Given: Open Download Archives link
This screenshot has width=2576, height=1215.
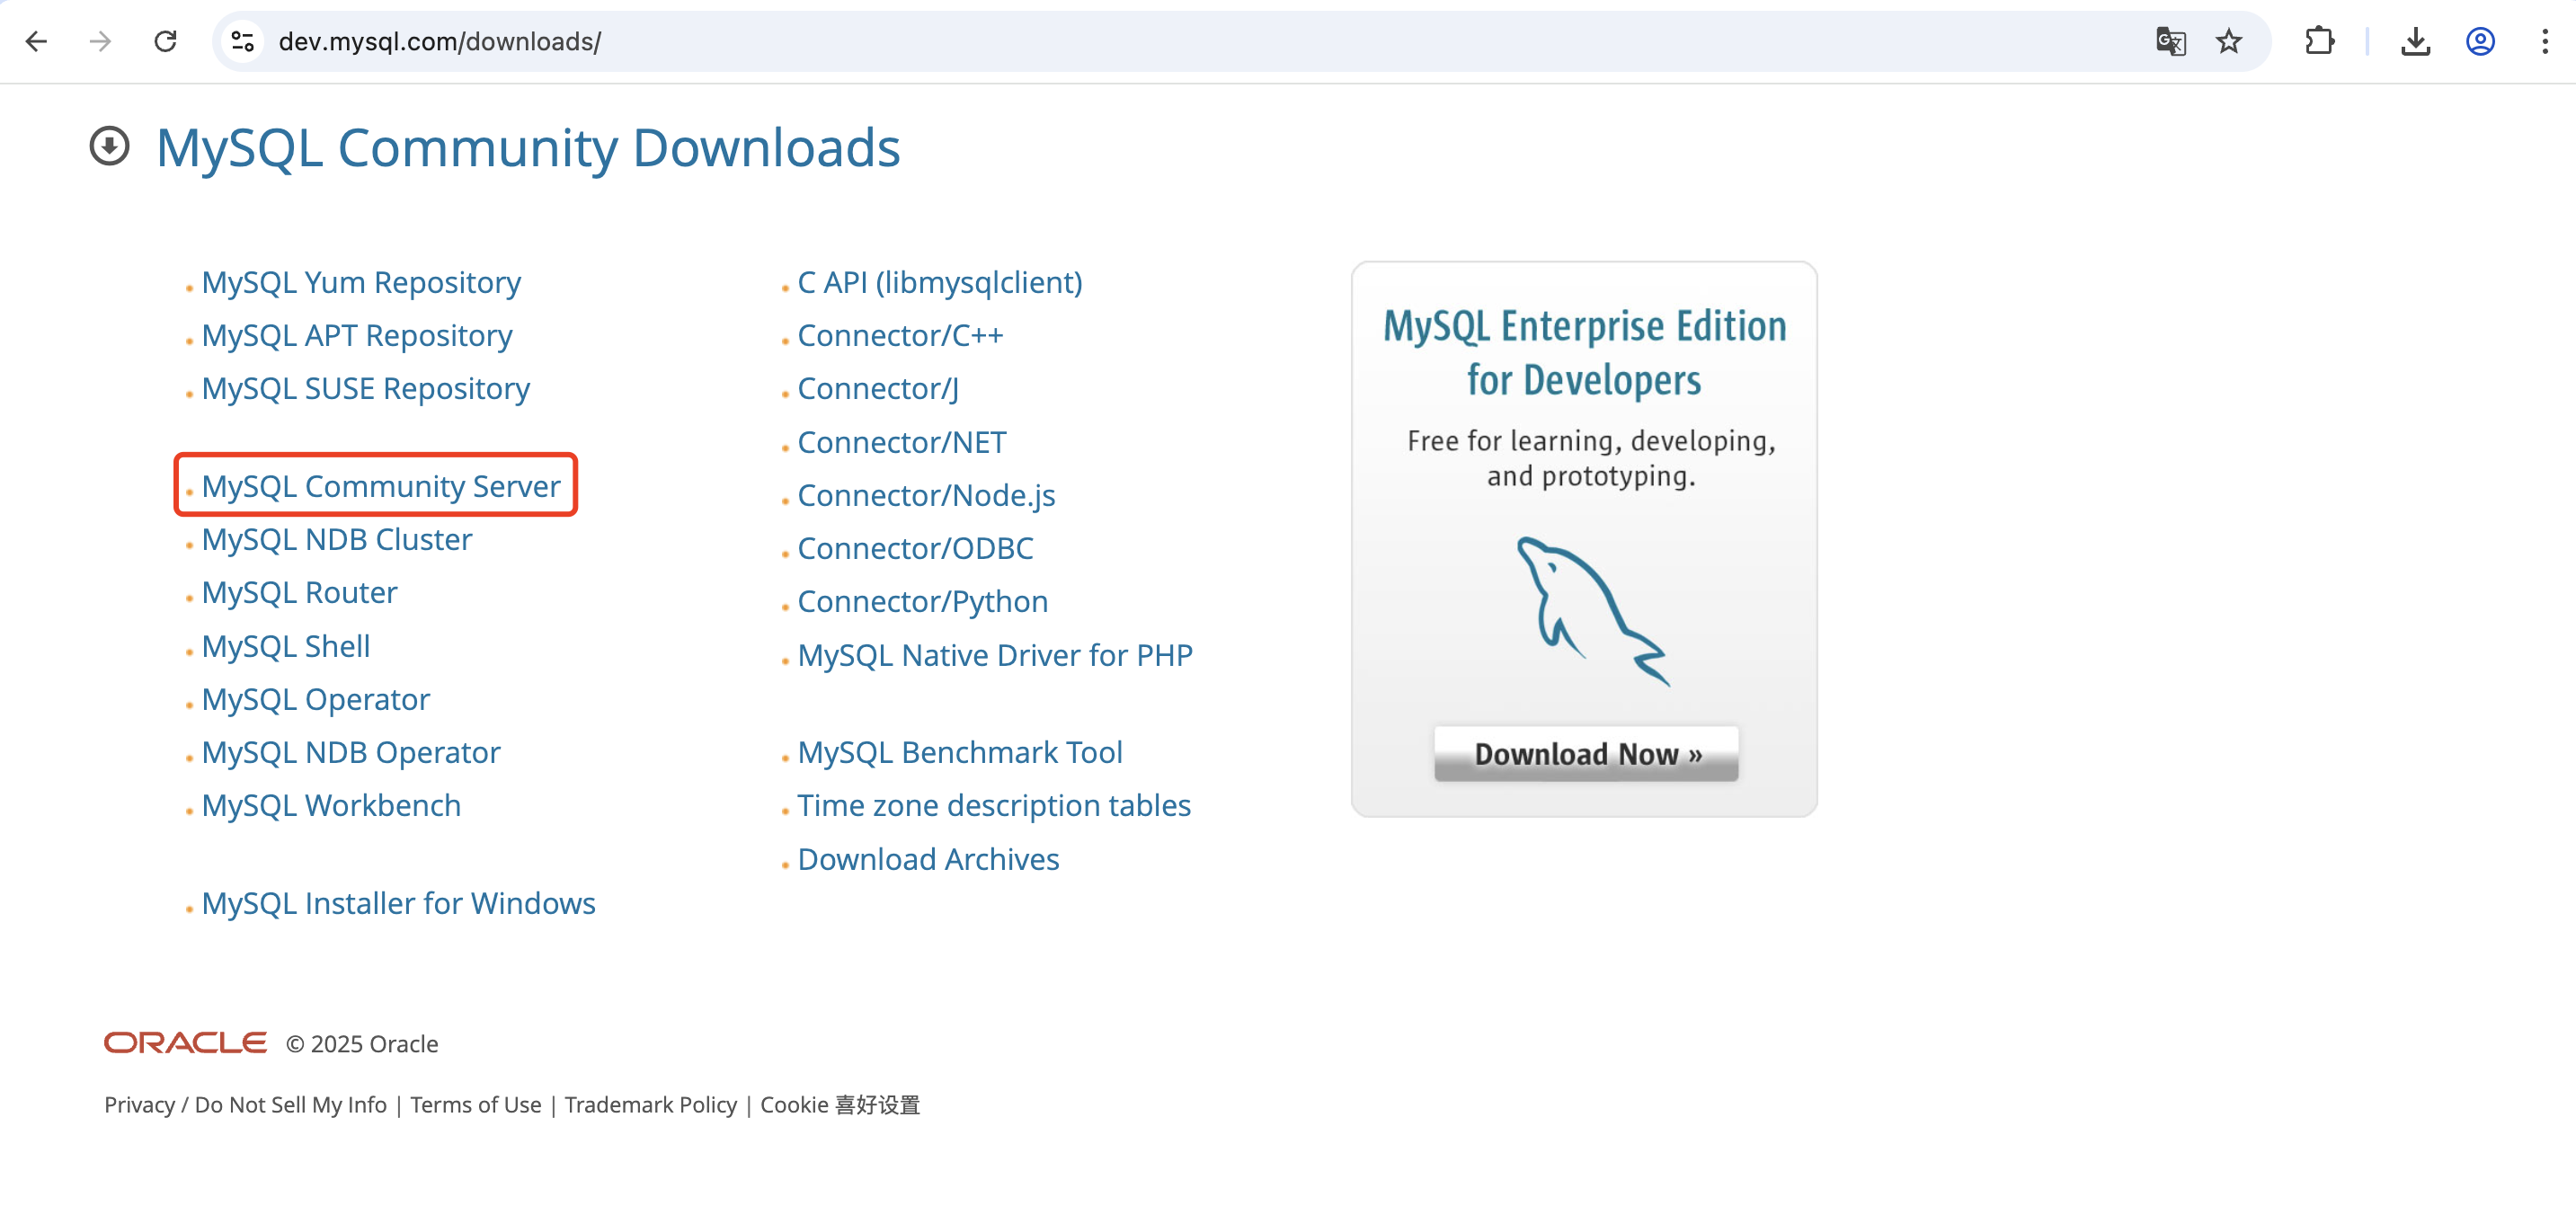Looking at the screenshot, I should (928, 860).
